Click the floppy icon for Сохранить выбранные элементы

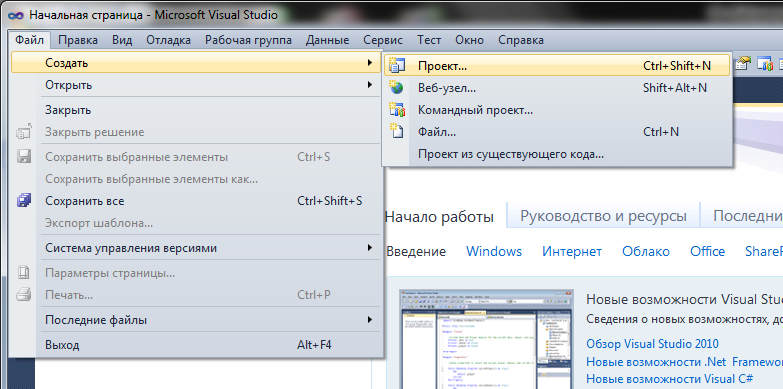(x=23, y=157)
